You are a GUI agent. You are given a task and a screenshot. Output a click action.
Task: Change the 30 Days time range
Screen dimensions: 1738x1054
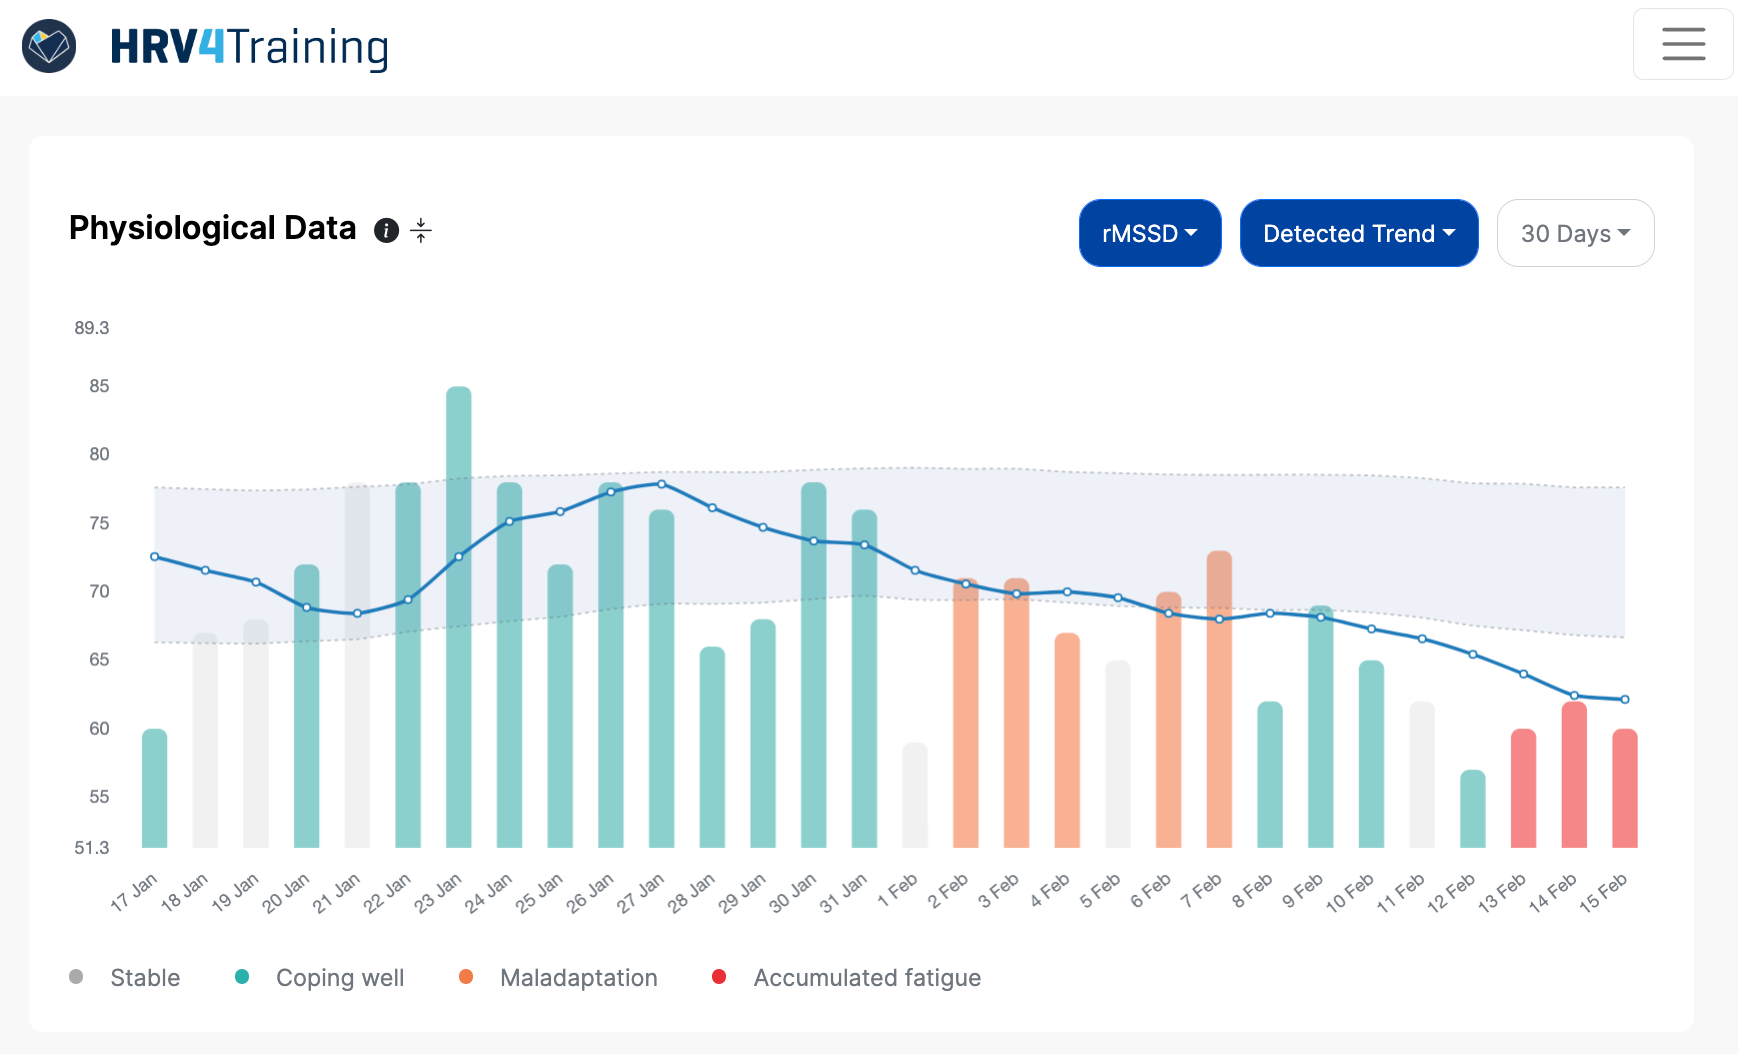tap(1575, 233)
